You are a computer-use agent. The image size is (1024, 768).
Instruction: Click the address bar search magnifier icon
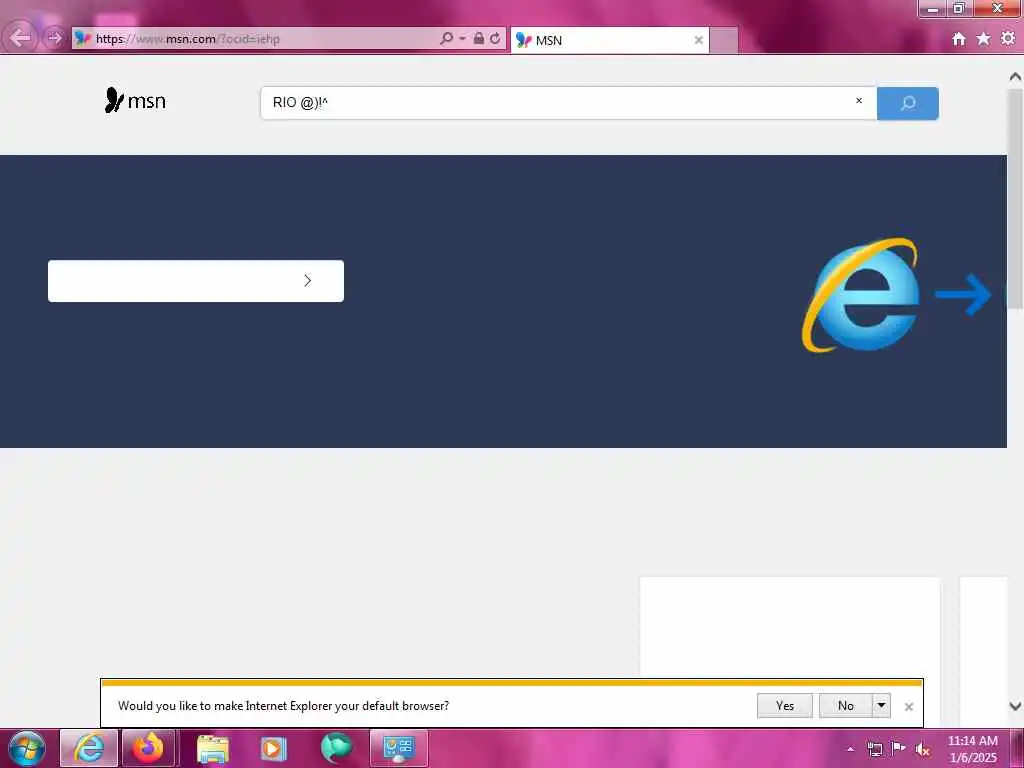pyautogui.click(x=446, y=39)
